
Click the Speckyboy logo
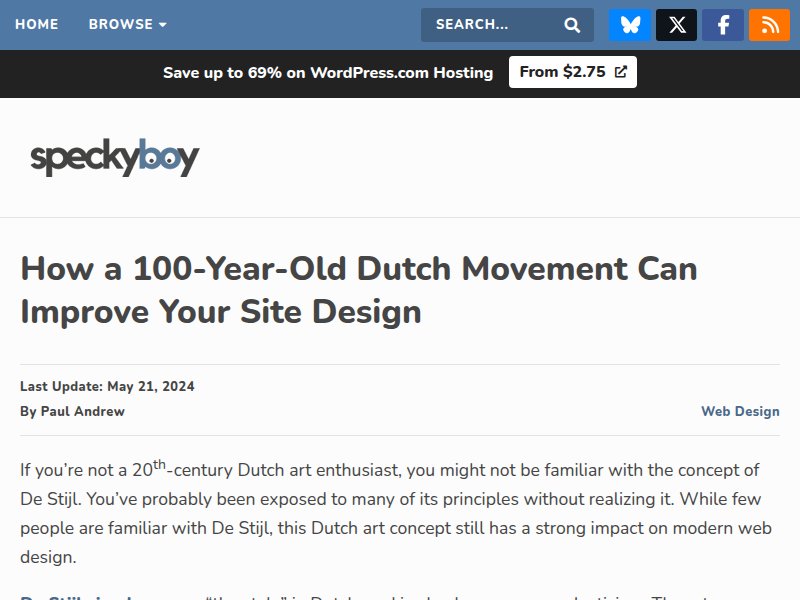coord(115,158)
